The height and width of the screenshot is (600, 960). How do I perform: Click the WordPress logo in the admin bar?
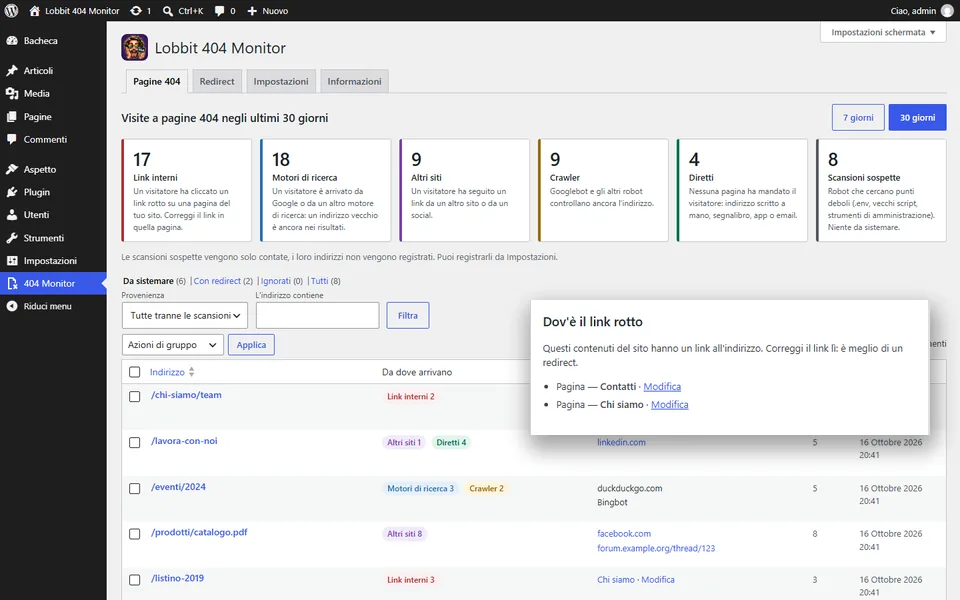click(11, 10)
